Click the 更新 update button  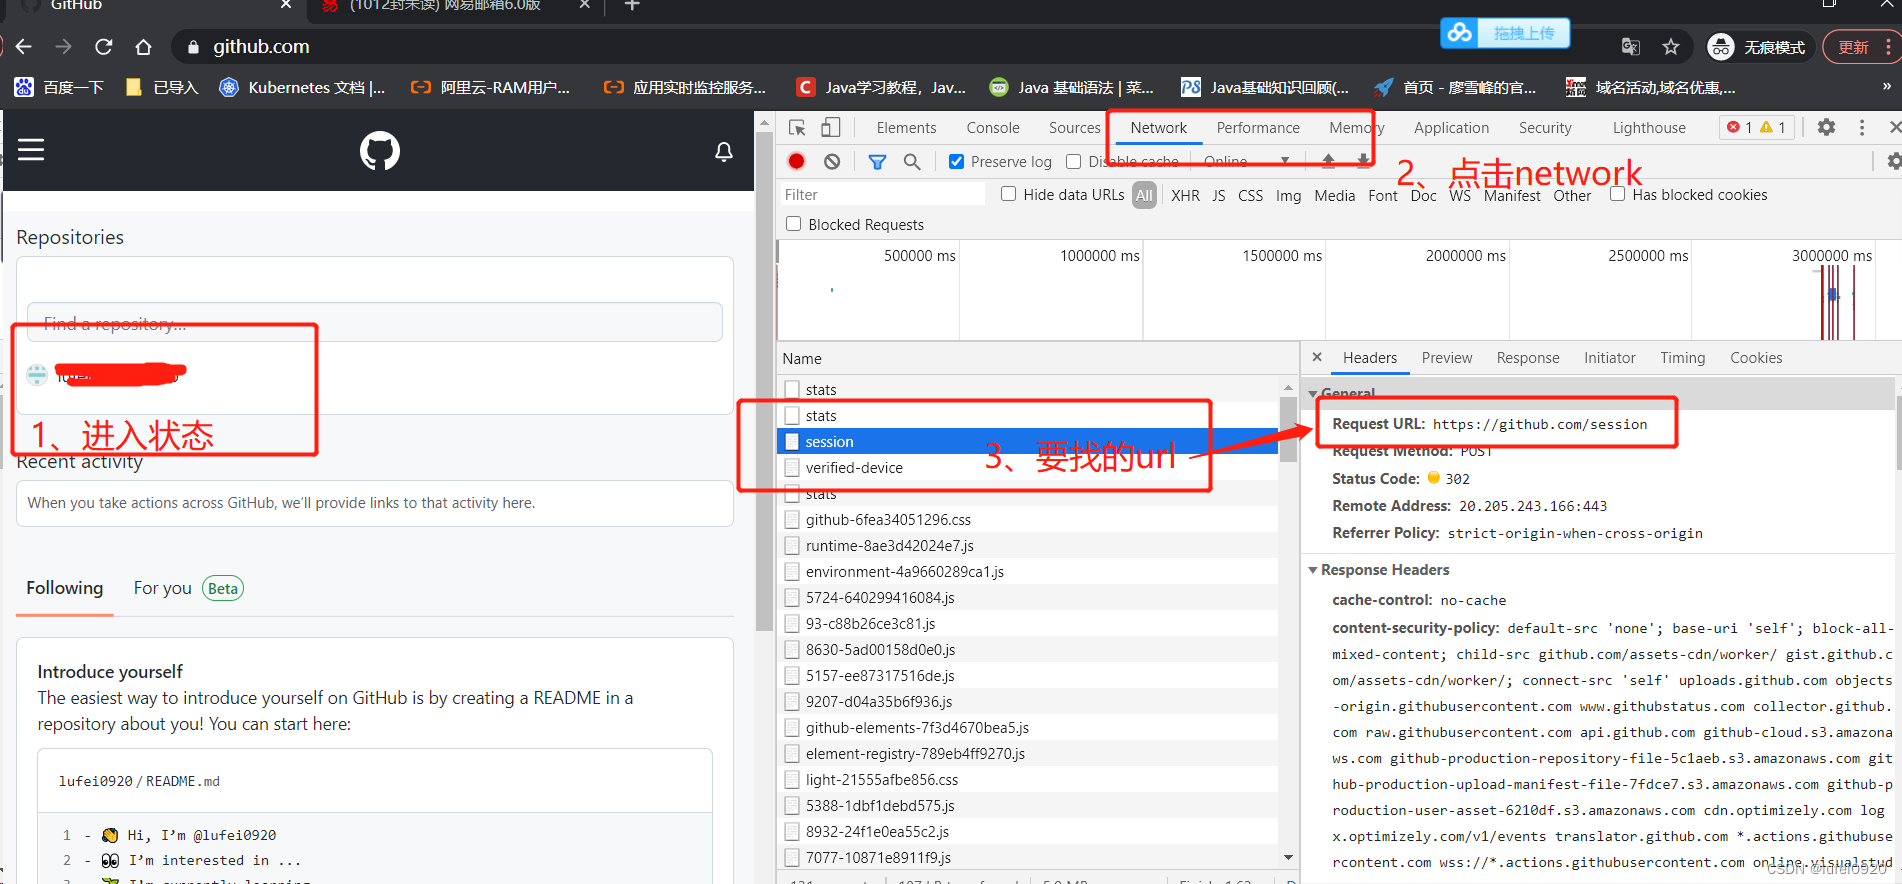tap(1853, 47)
